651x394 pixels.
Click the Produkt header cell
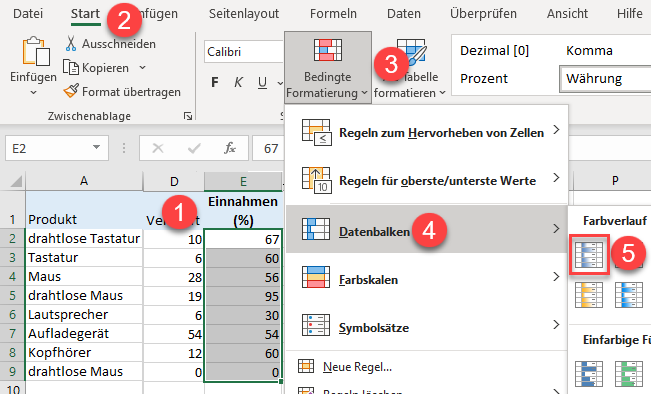(x=84, y=210)
